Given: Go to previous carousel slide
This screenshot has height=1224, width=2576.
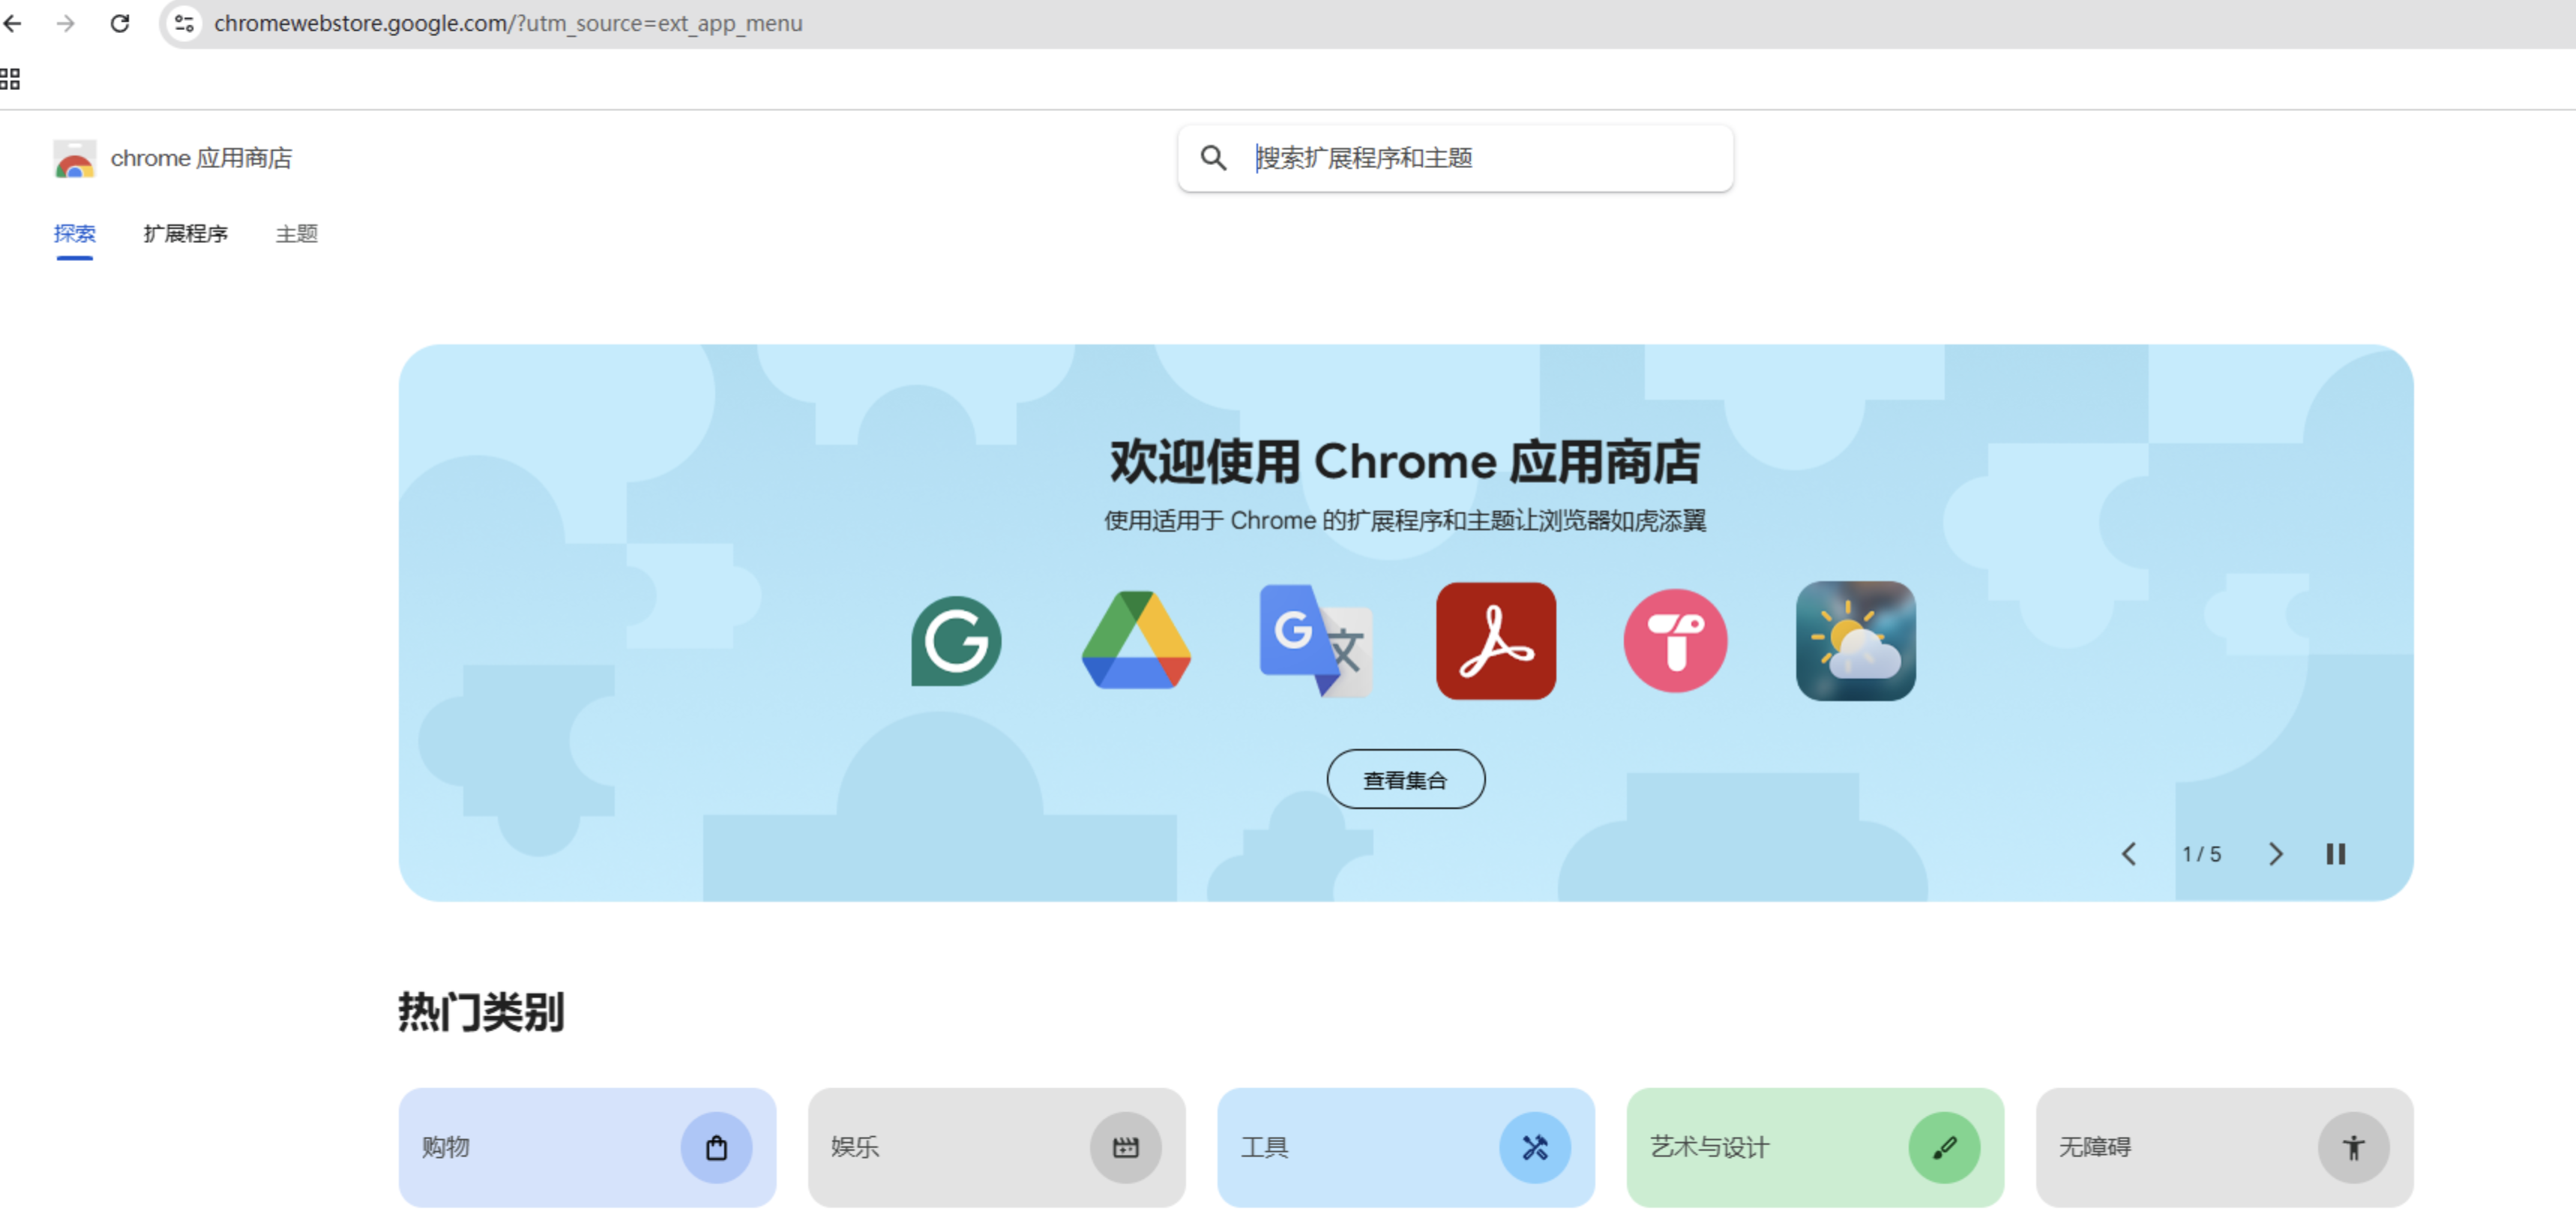Looking at the screenshot, I should pyautogui.click(x=2129, y=854).
